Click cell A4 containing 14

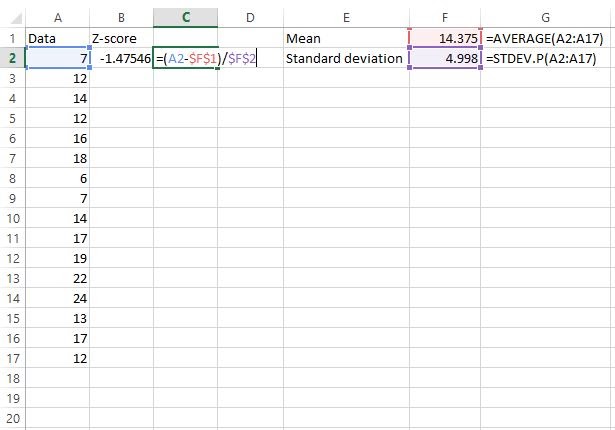(x=58, y=98)
